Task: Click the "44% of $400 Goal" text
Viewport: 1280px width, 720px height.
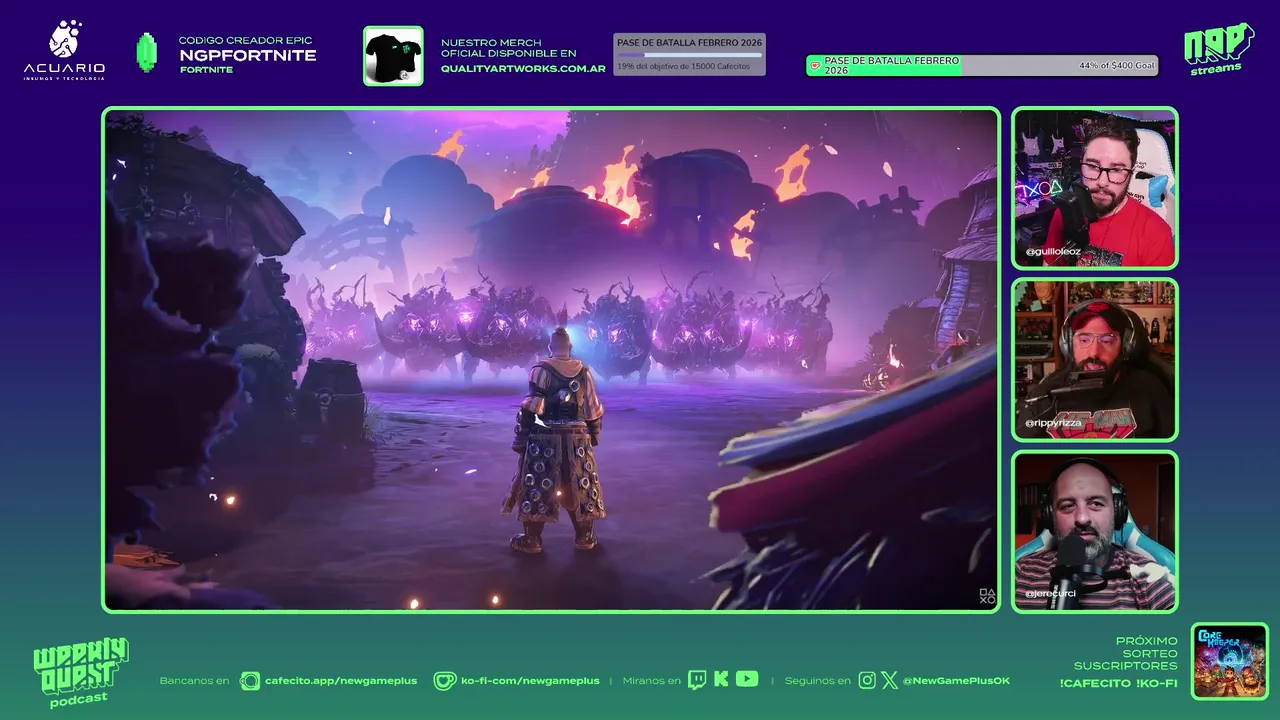Action: click(1117, 65)
